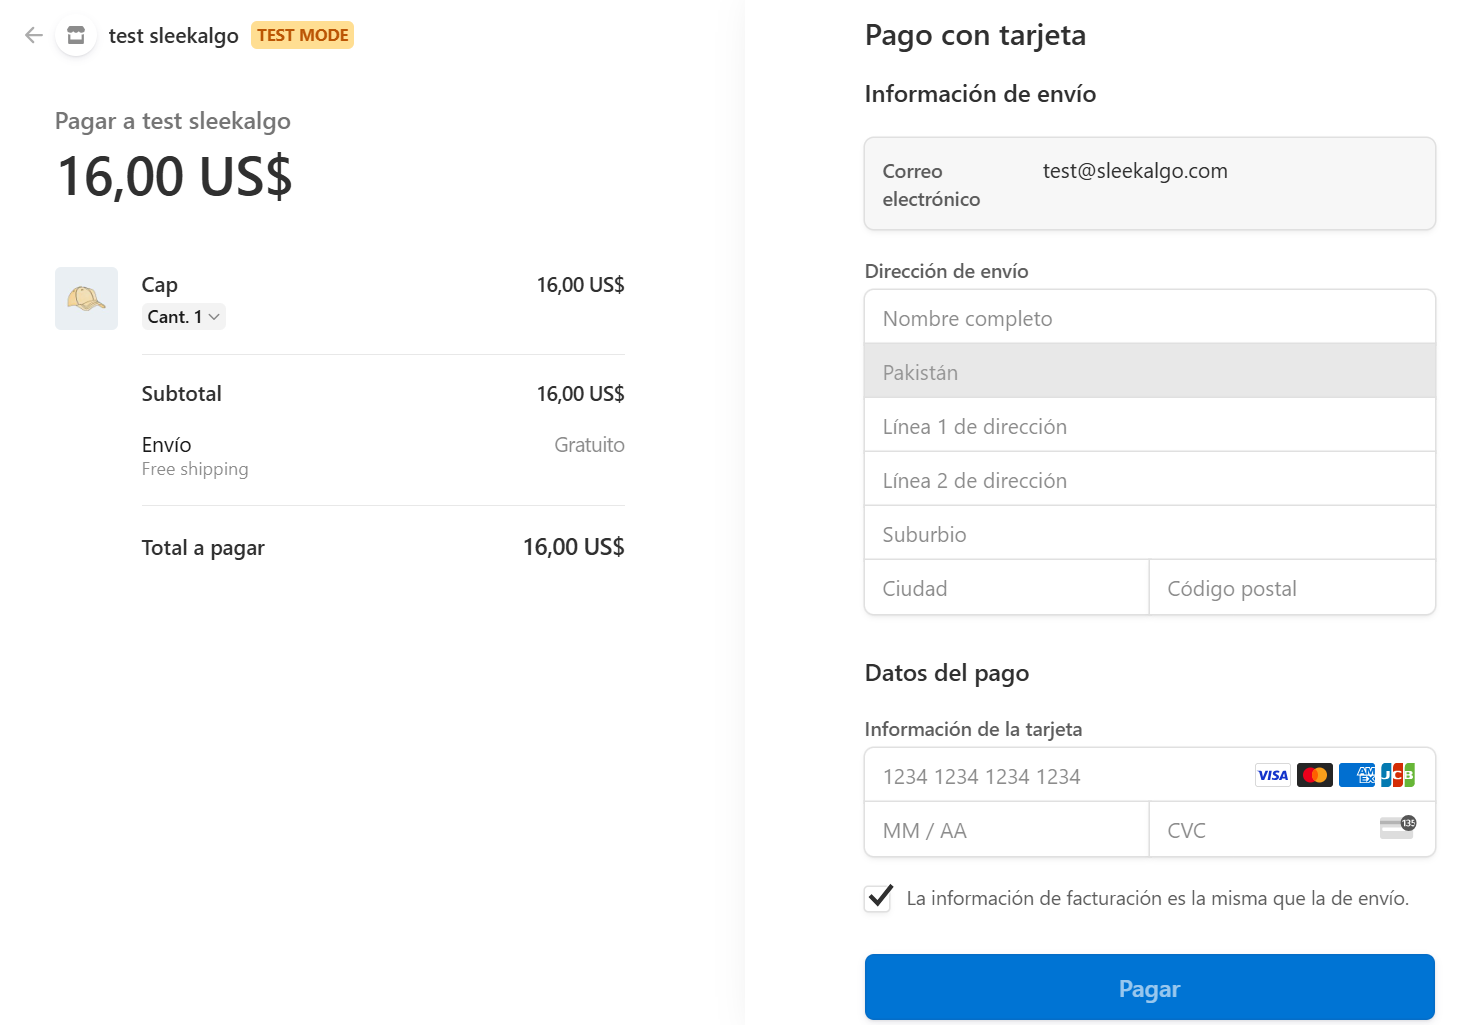This screenshot has height=1025, width=1461.
Task: Focus the Ciudad input field
Action: pos(1006,588)
